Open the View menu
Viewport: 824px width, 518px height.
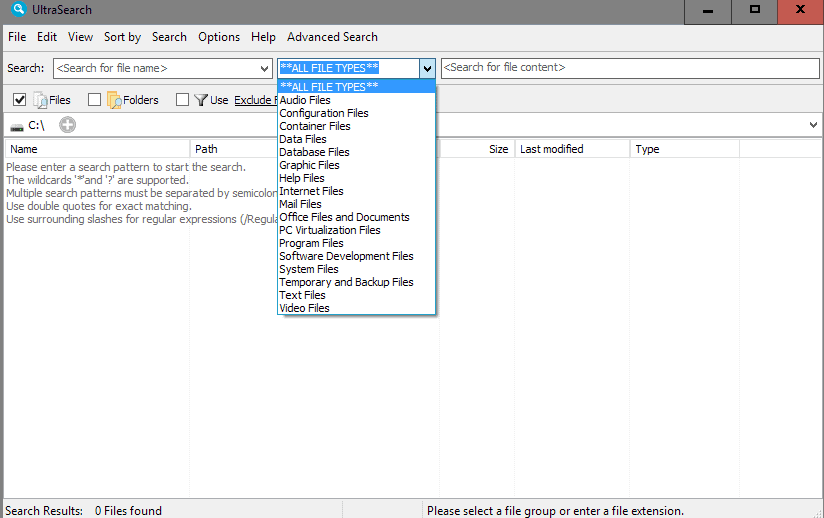tap(80, 37)
